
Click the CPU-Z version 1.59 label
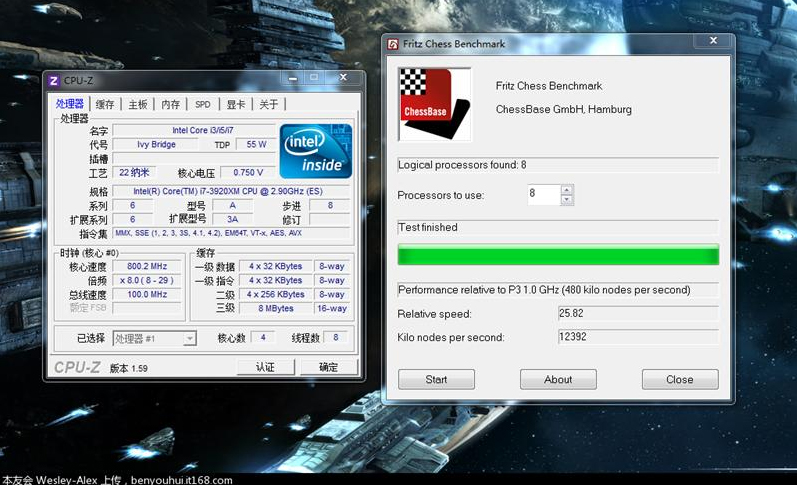point(129,368)
